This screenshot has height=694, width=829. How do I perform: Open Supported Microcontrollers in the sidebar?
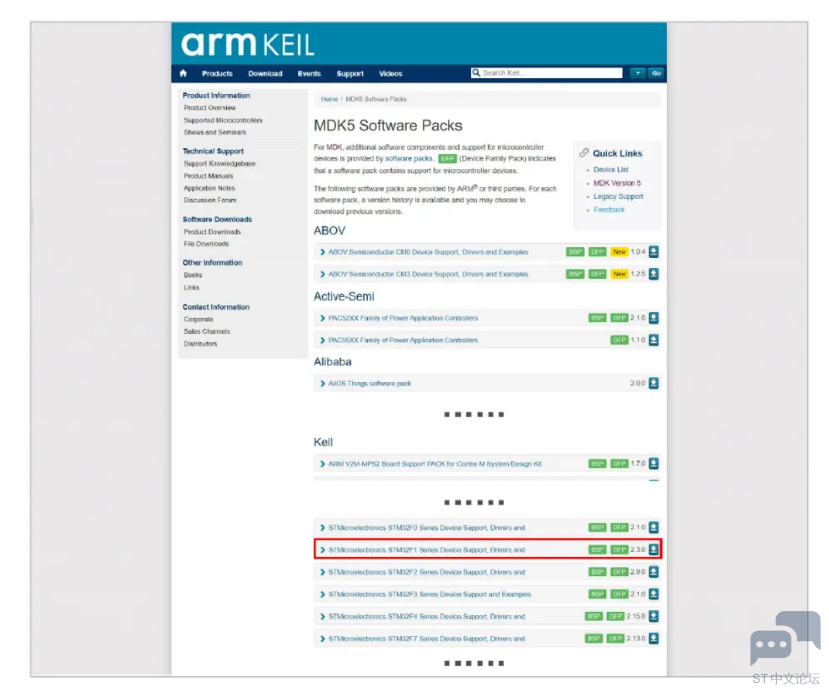coord(223,120)
